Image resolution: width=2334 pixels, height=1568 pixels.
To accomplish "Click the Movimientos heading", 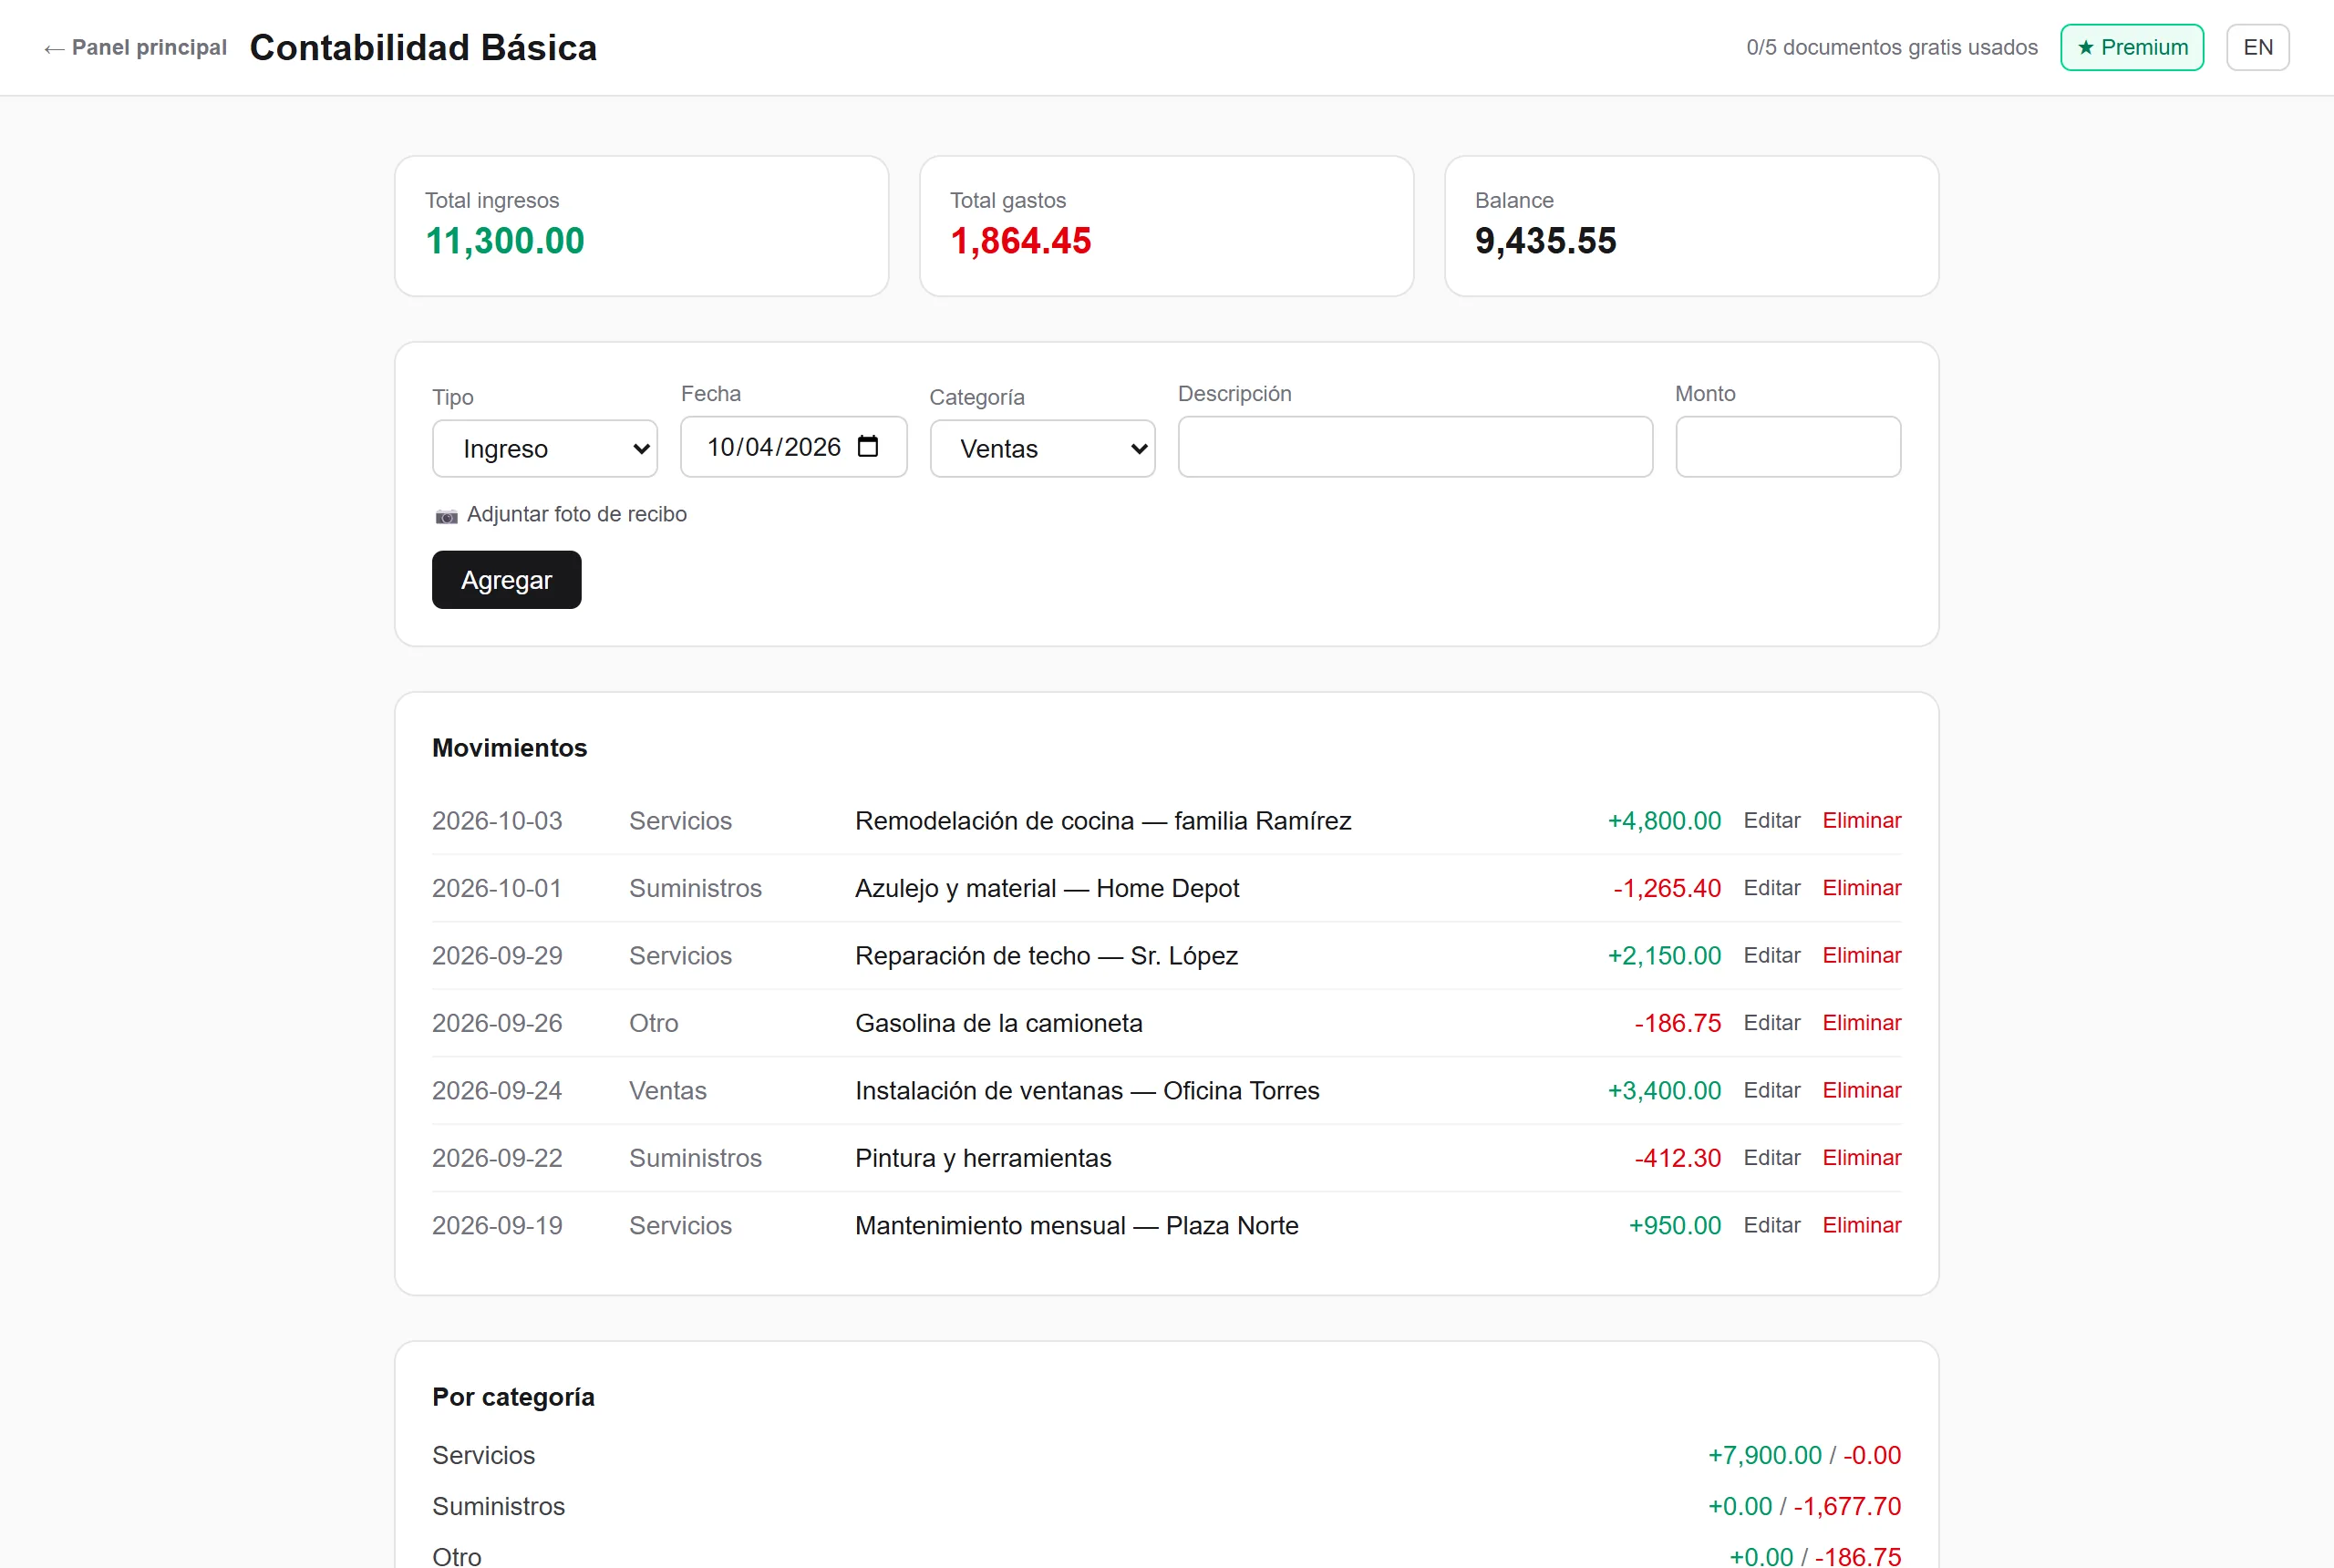I will tap(510, 748).
